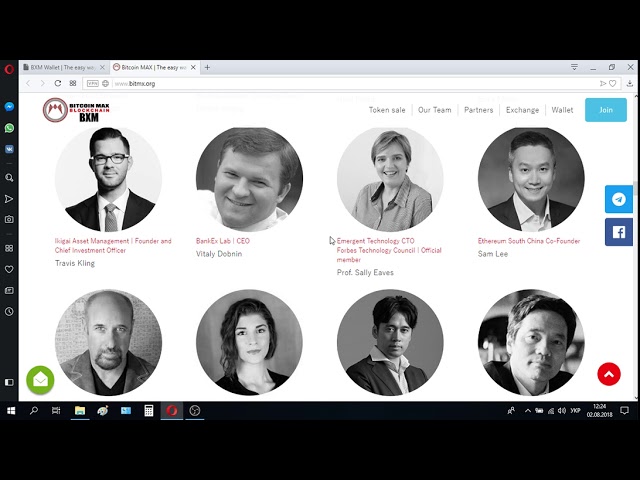Open Partners menu item
The image size is (640, 480).
[478, 110]
